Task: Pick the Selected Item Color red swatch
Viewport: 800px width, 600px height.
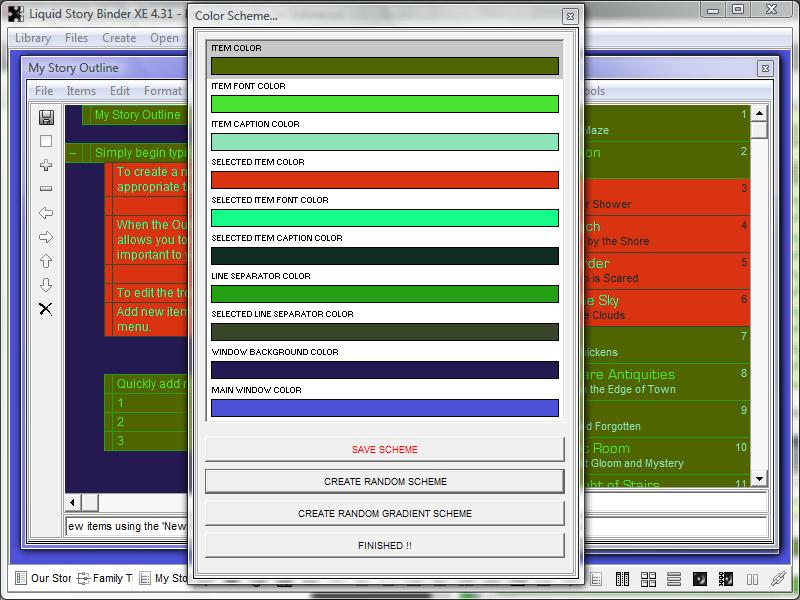Action: point(384,180)
